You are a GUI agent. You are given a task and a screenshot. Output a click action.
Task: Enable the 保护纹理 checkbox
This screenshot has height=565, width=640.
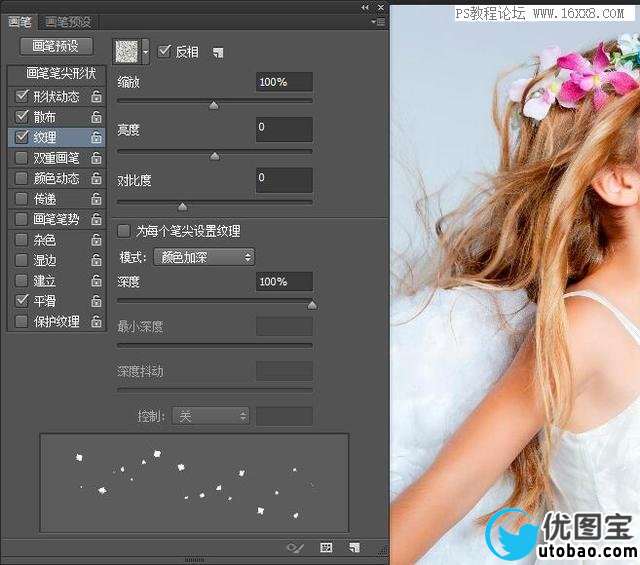click(21, 321)
